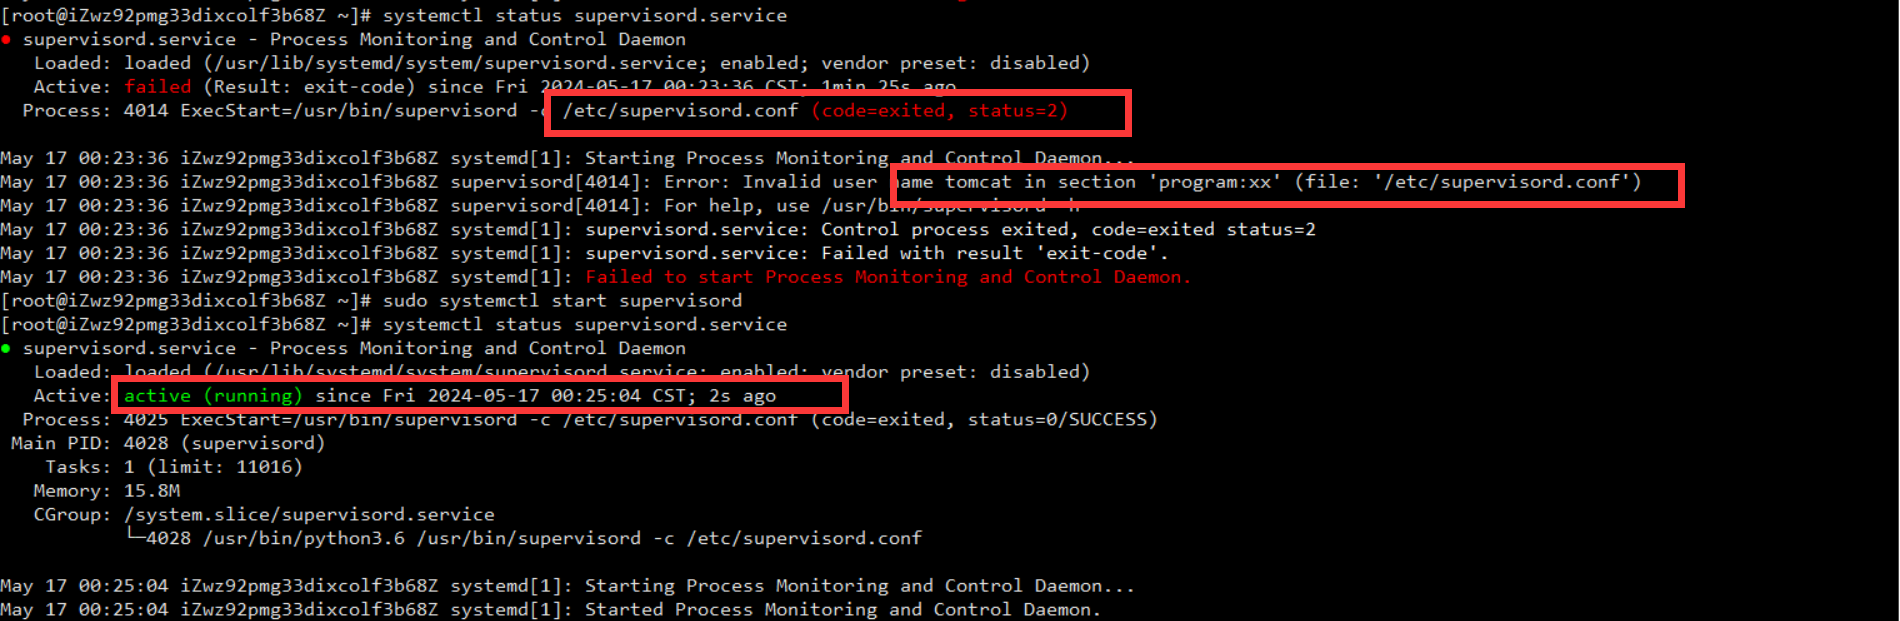Screen dimensions: 1900x621
Task: Click the 'Main PID: 4028 (supervisord)' line
Action: pos(168,443)
